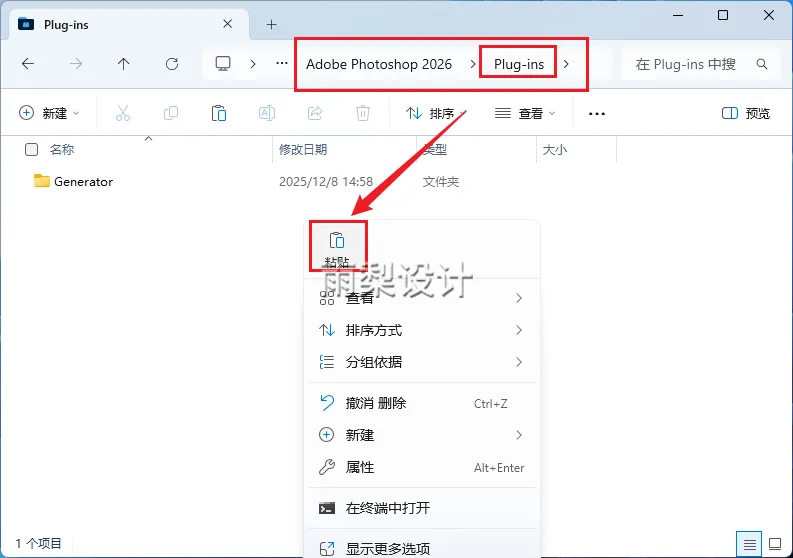The height and width of the screenshot is (558, 793).
Task: Click Plug-ins breadcrumb segment
Action: coord(519,64)
